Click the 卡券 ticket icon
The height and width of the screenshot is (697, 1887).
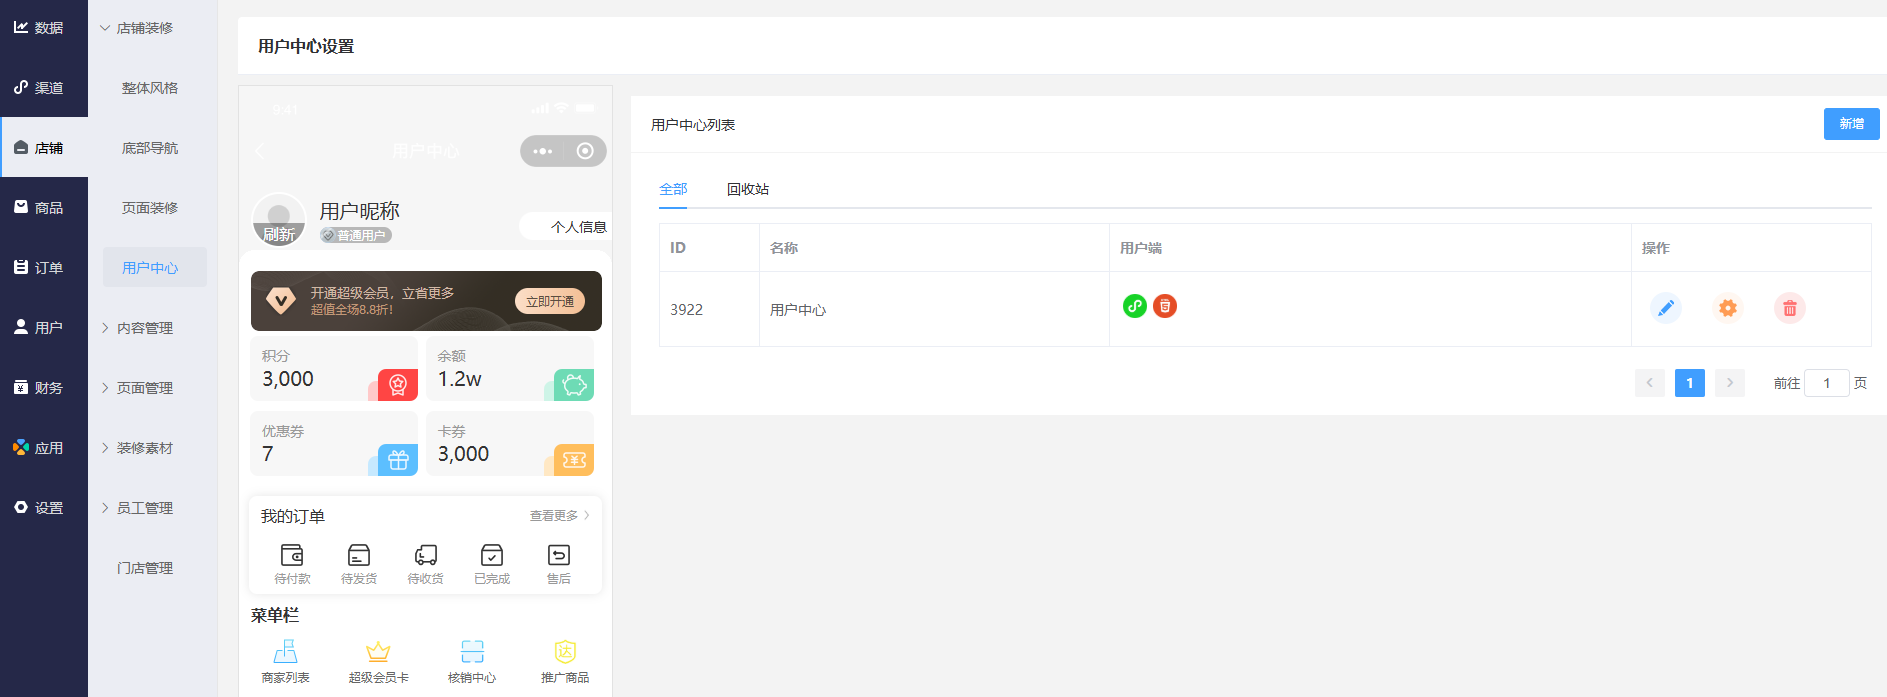click(x=574, y=460)
